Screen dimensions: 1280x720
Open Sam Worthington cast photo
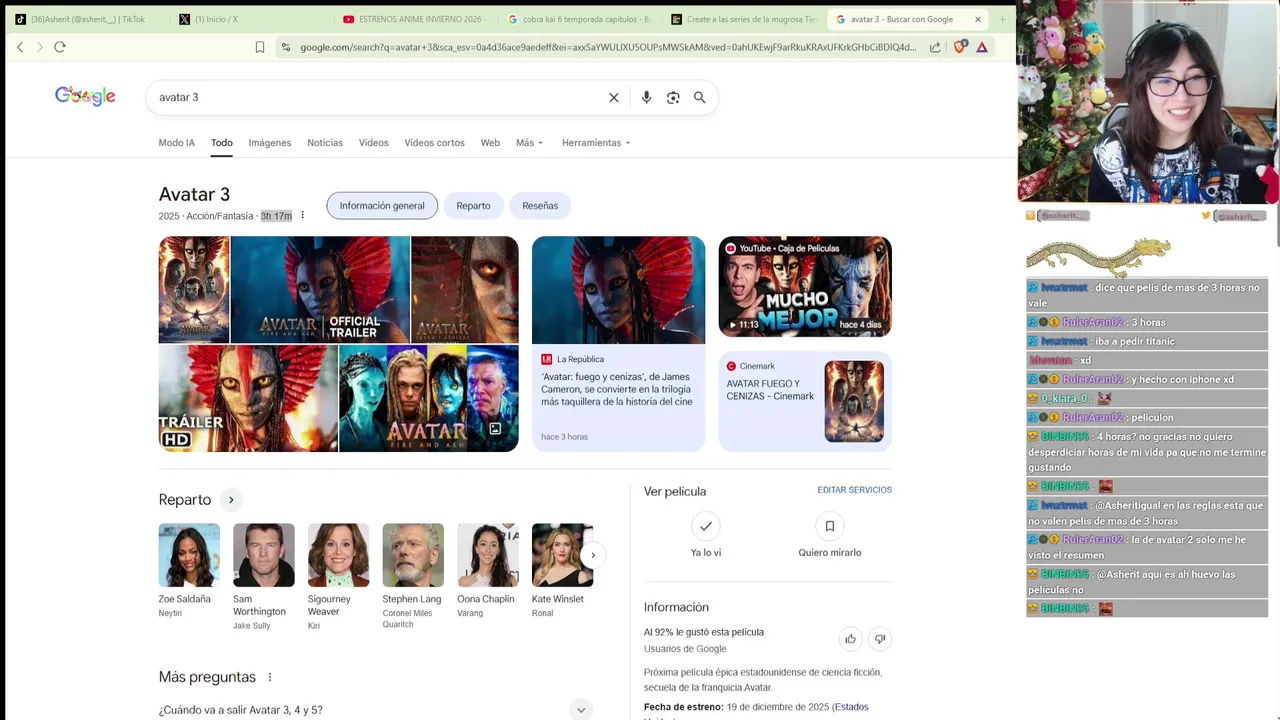click(x=264, y=555)
